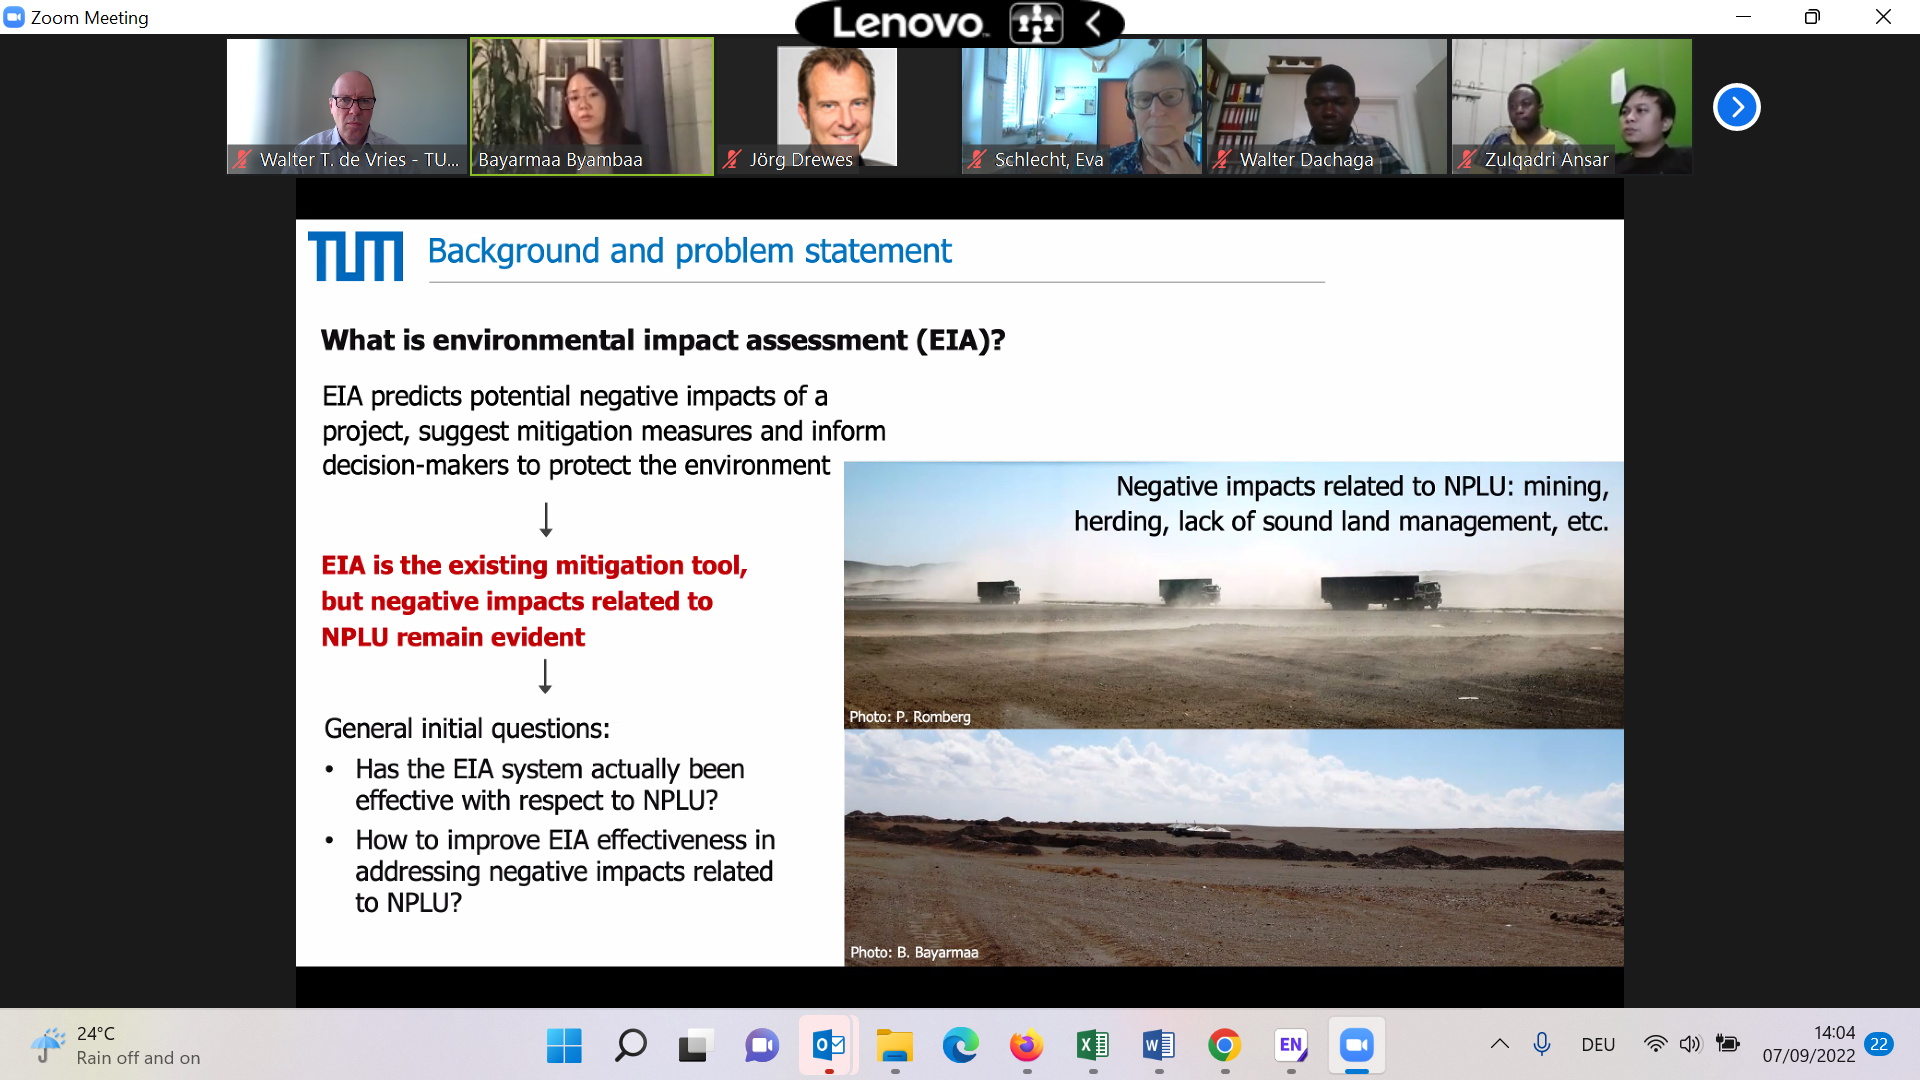Click Zulqadri Ansar muted microphone icon

click(1467, 159)
